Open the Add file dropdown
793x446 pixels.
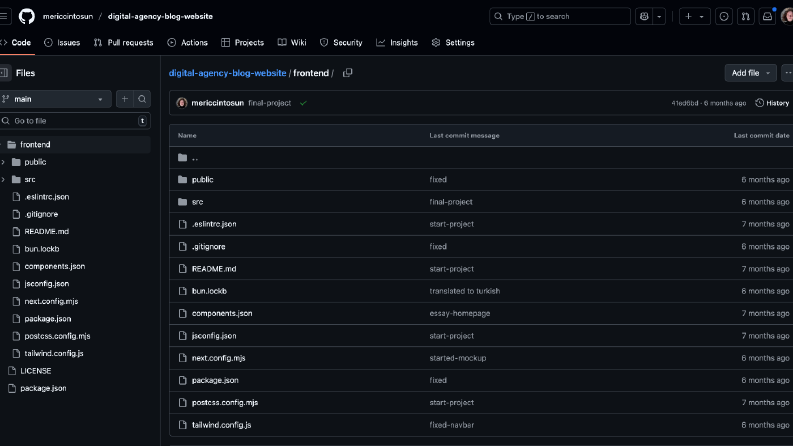point(751,73)
